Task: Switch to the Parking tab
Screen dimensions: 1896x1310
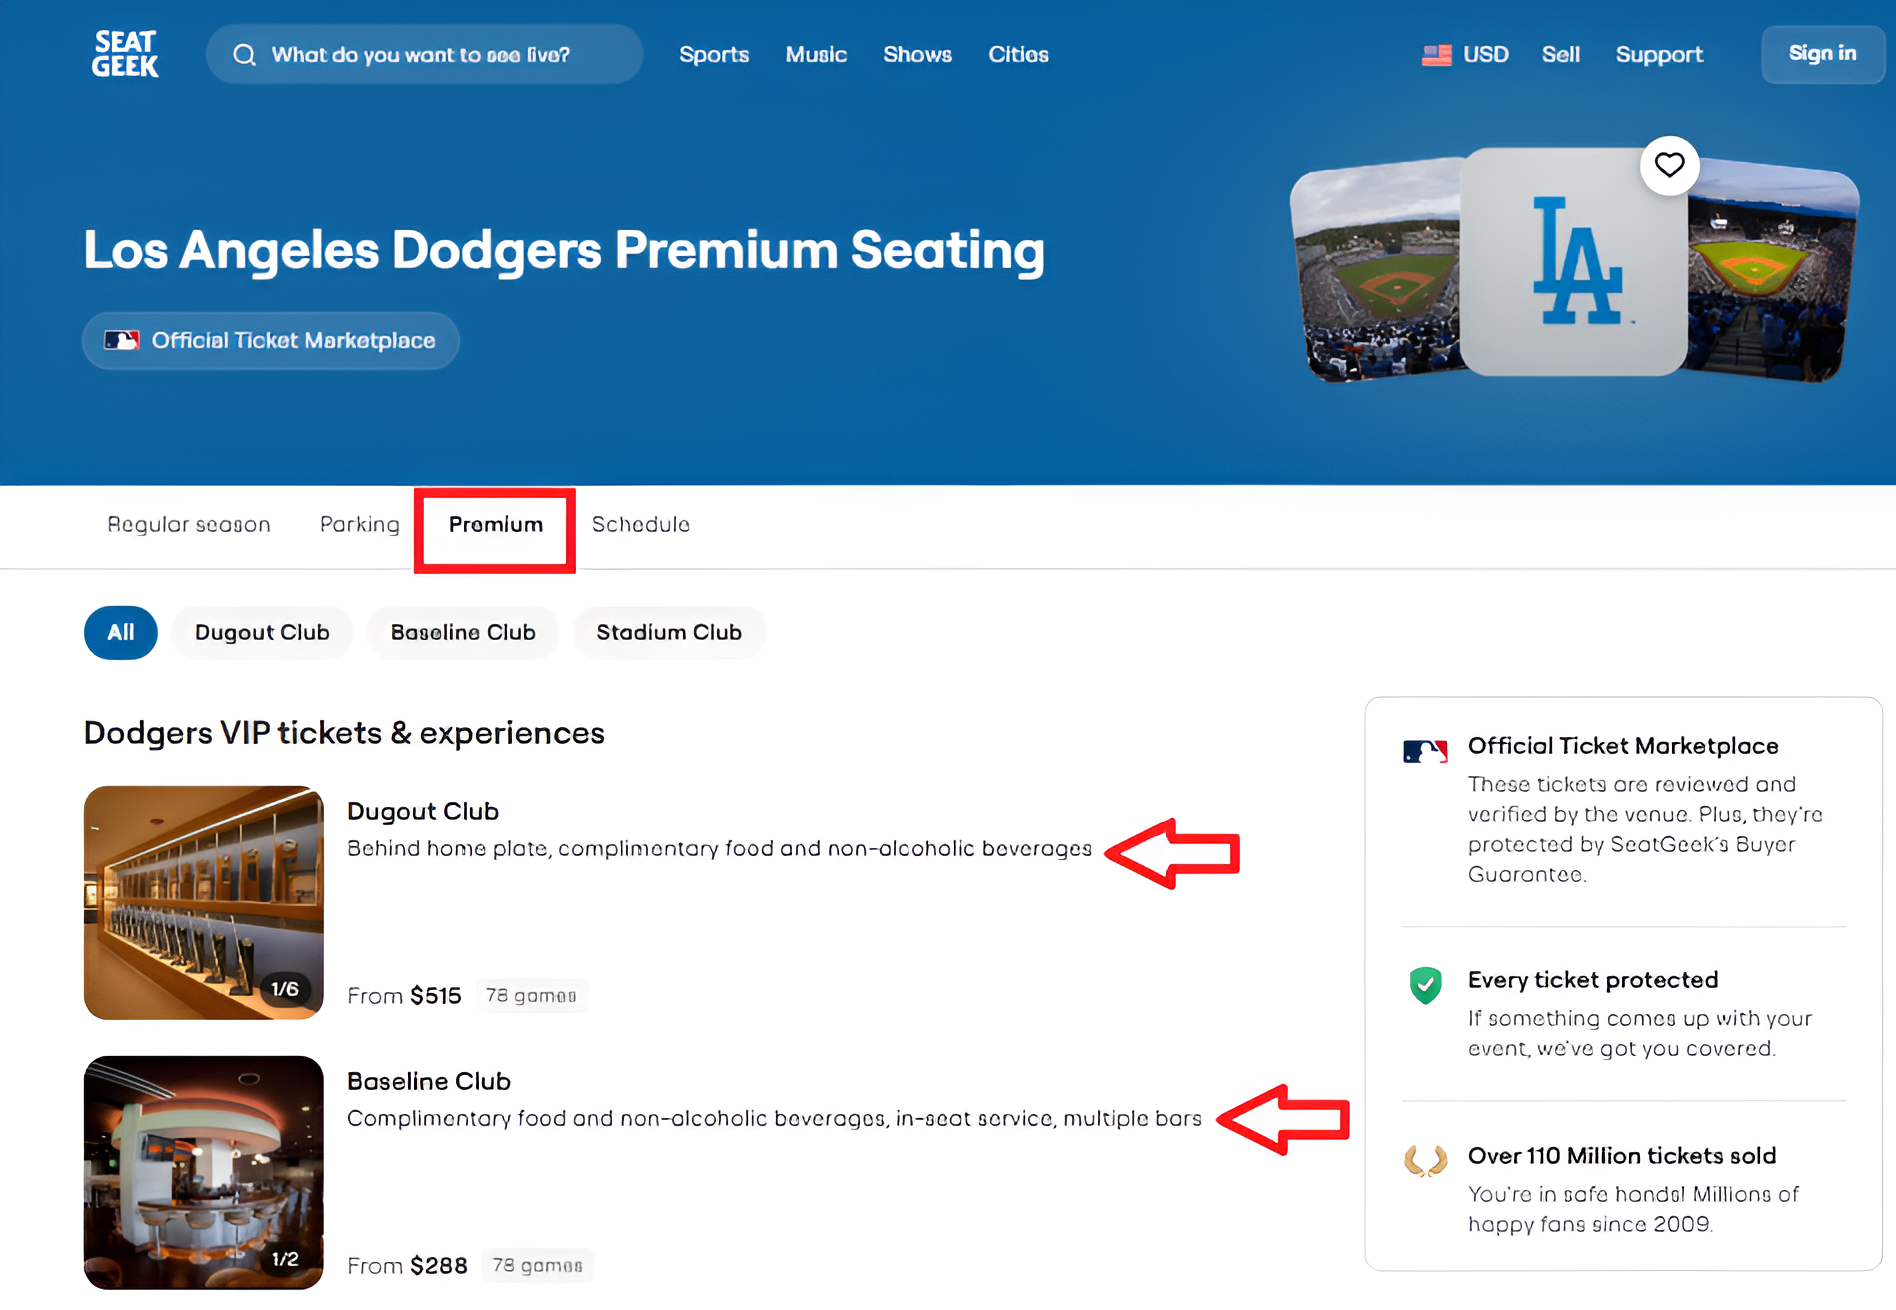Action: point(360,525)
